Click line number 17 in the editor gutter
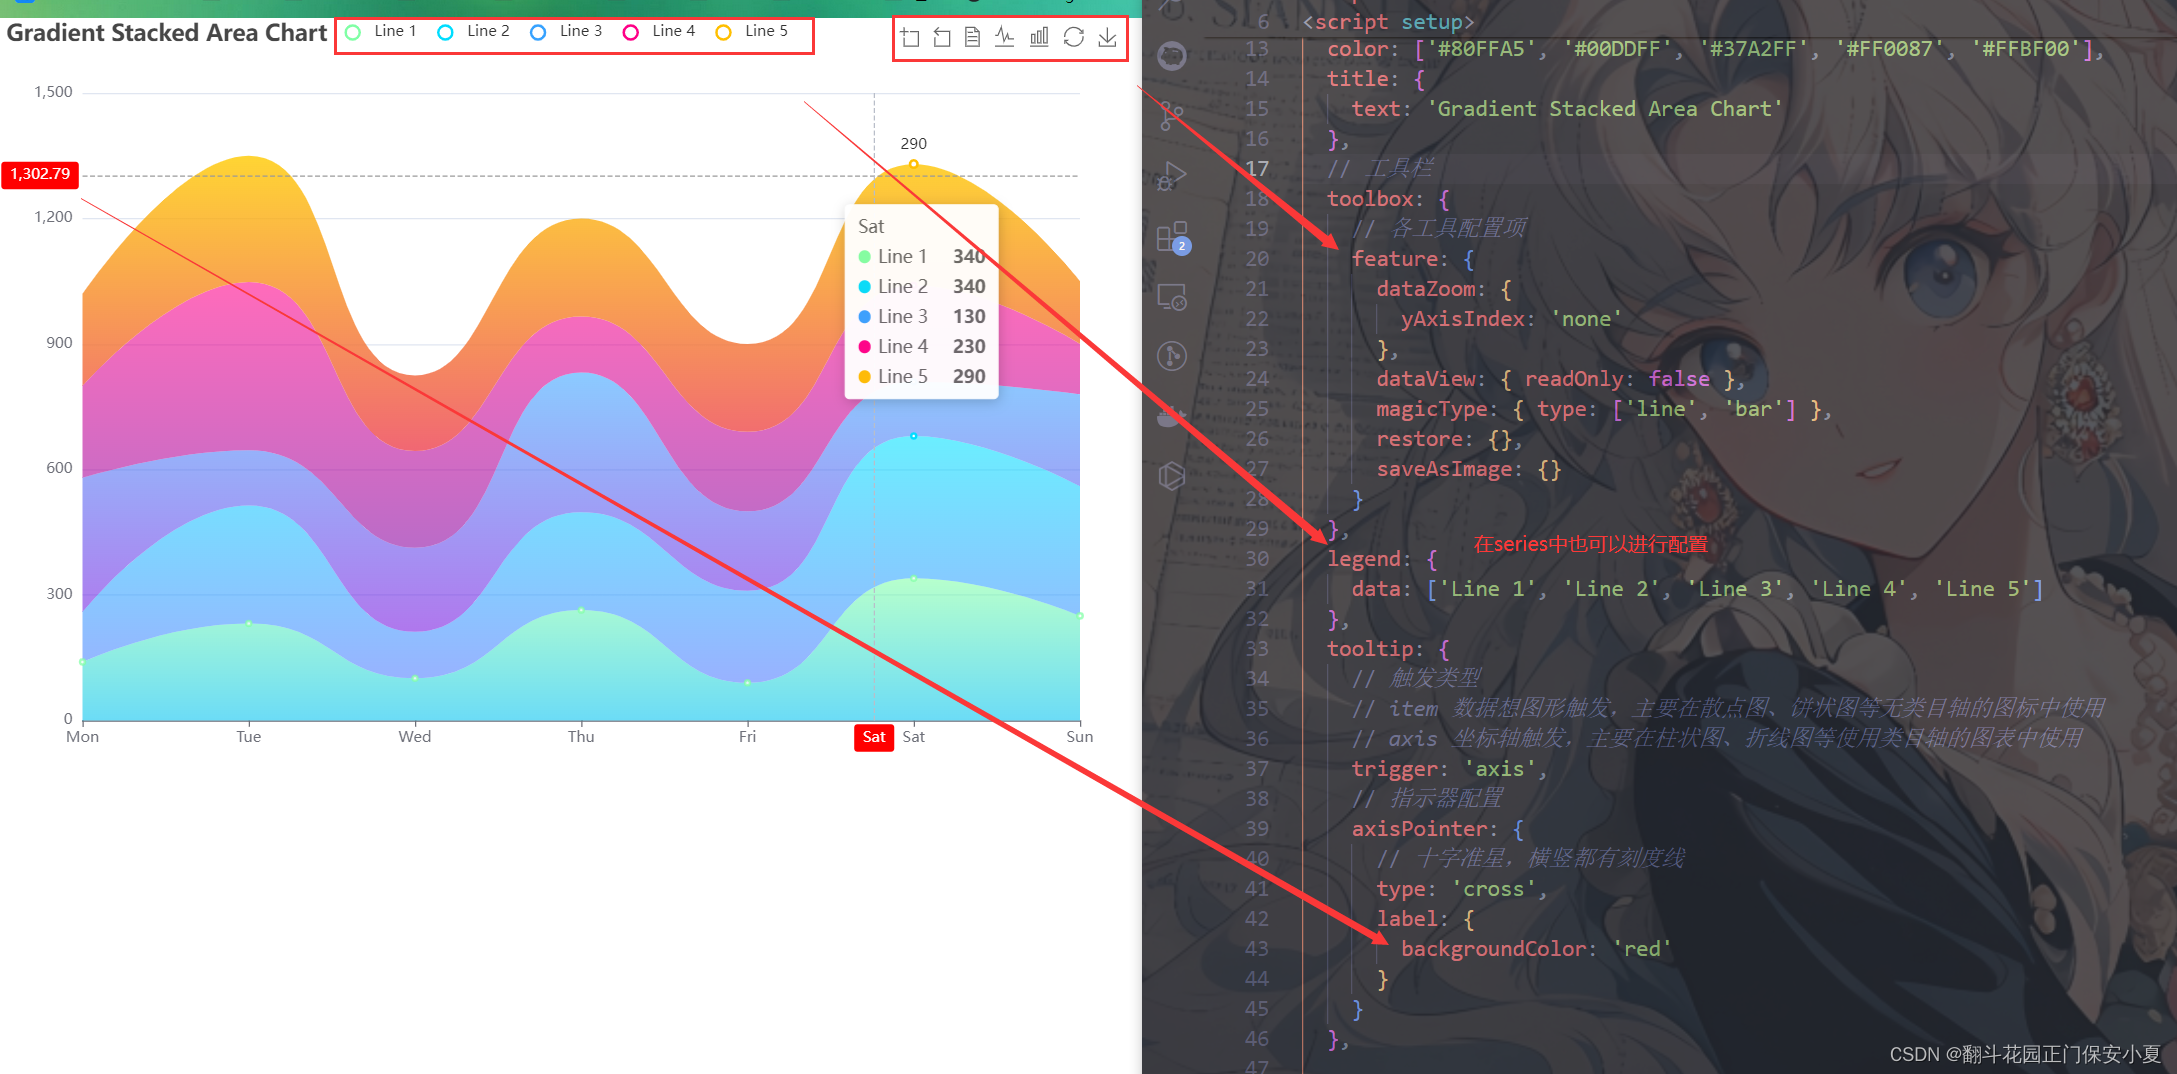The image size is (2177, 1074). coord(1257,169)
